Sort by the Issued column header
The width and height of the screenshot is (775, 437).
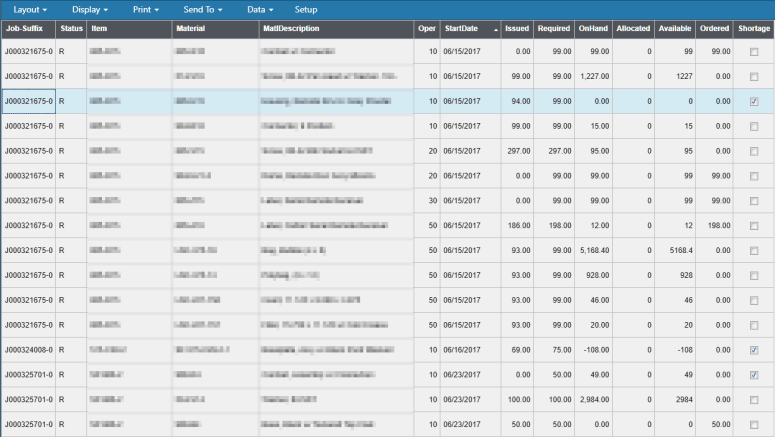pyautogui.click(x=517, y=29)
